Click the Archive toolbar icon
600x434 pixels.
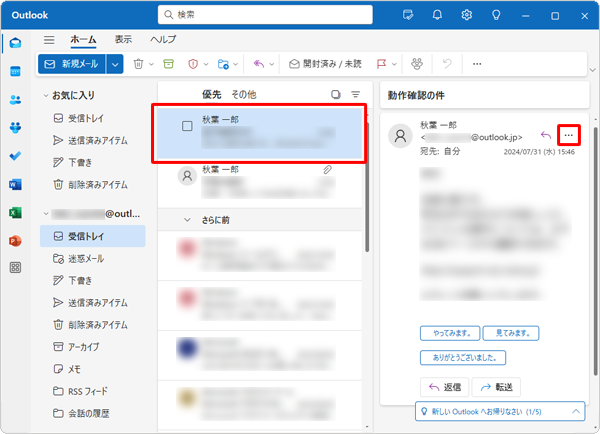coord(168,64)
